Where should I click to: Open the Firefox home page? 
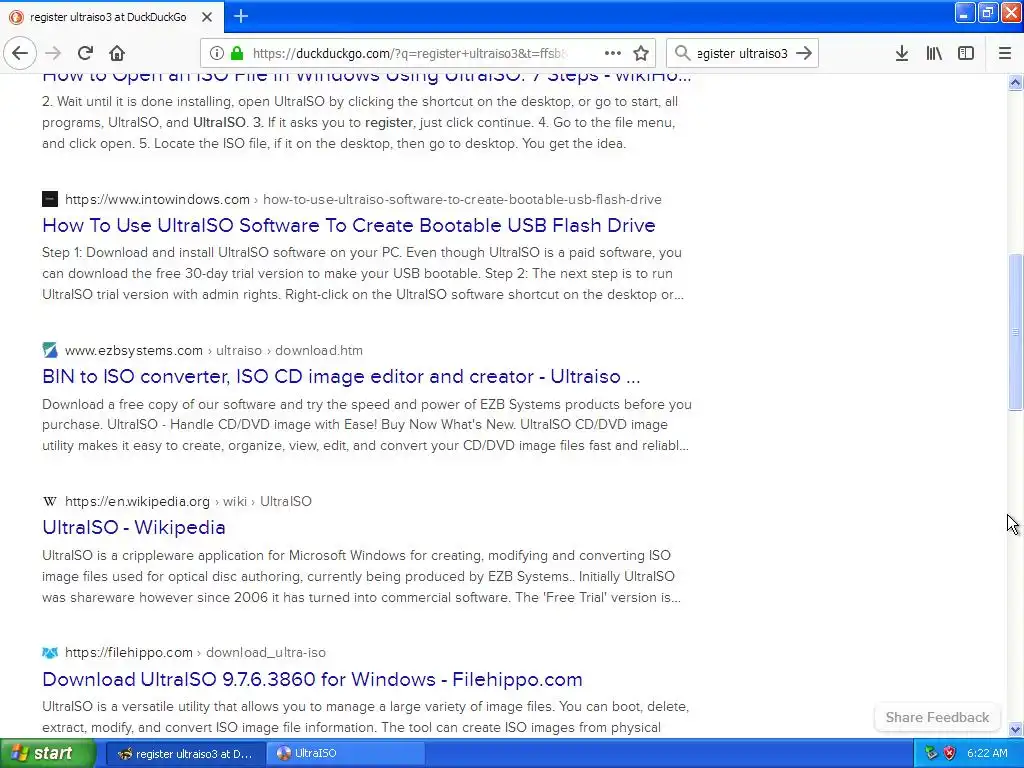tap(117, 53)
